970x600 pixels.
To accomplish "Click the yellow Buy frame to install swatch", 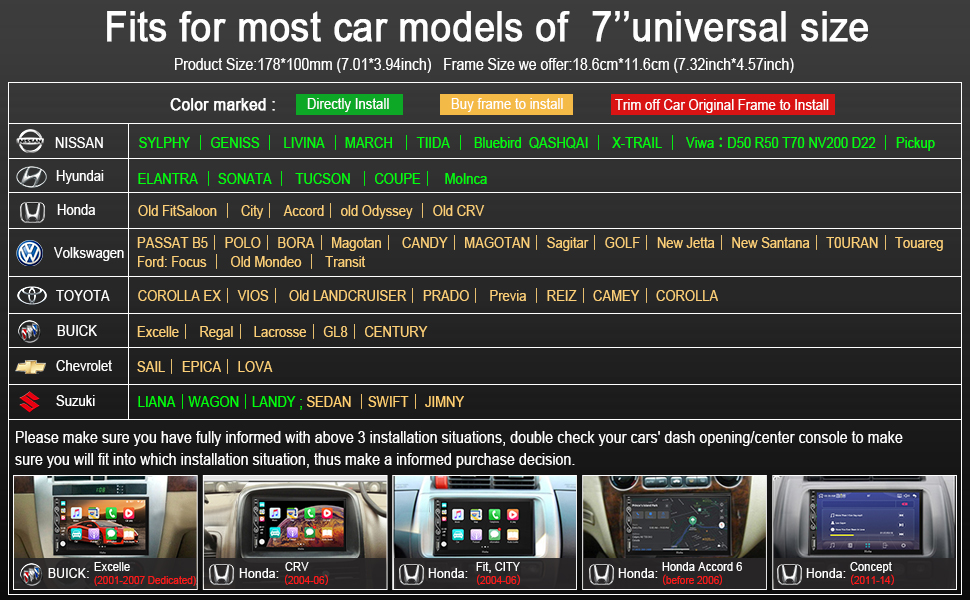I will [506, 104].
